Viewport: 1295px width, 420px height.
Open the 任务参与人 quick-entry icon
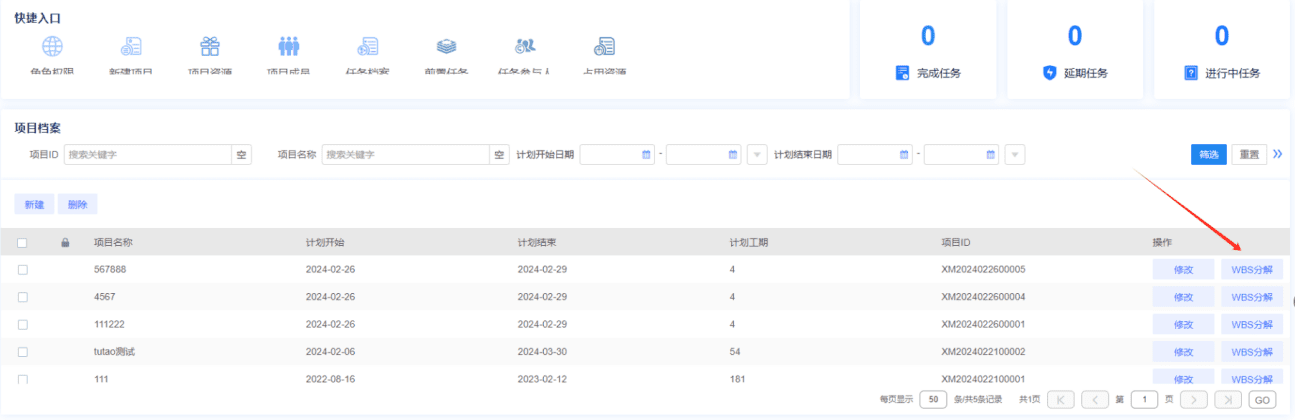[x=525, y=46]
